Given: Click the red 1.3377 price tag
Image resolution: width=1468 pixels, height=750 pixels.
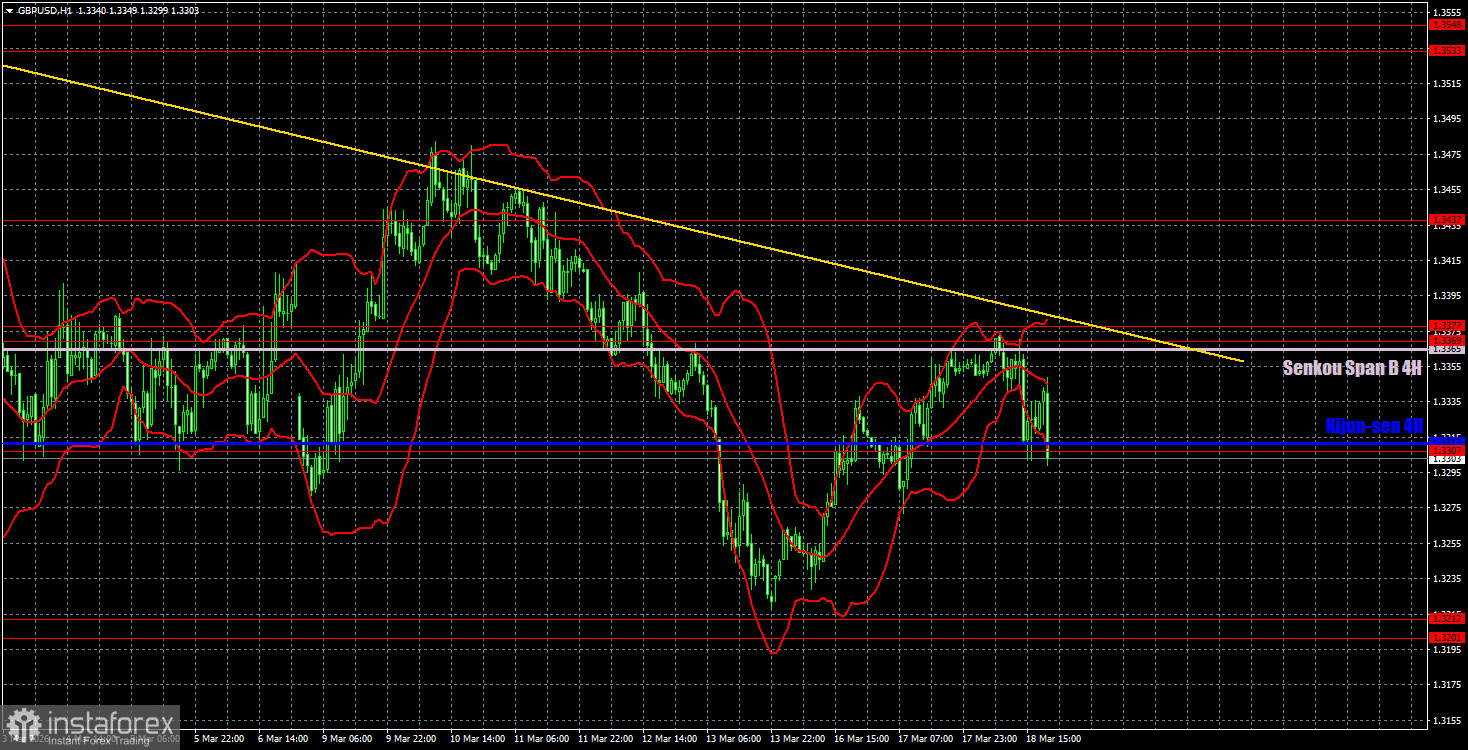Looking at the screenshot, I should click(1447, 325).
